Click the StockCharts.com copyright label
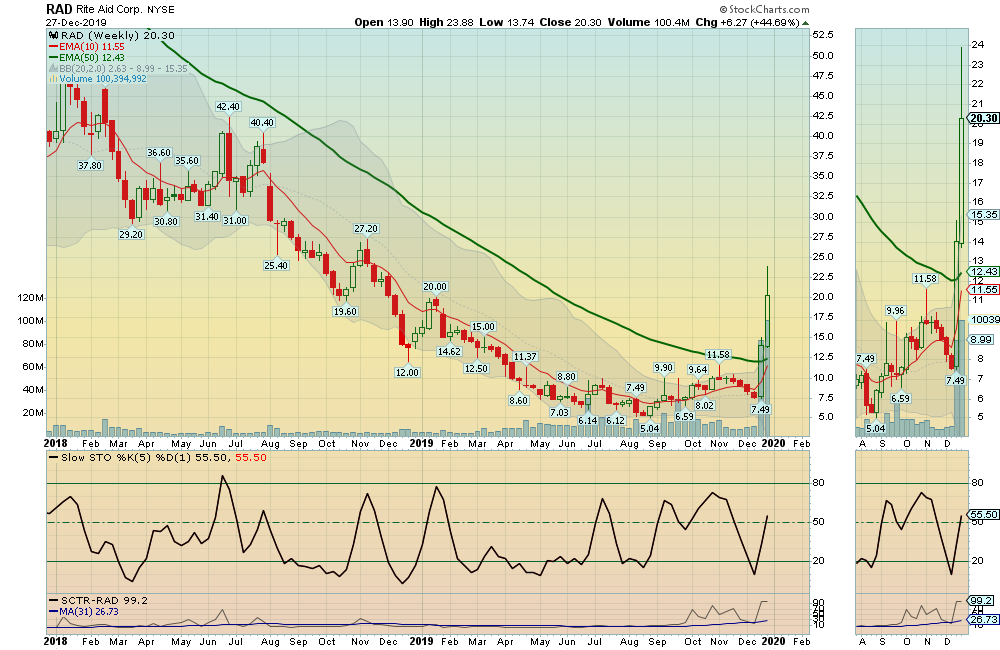The image size is (1000, 650). (x=764, y=10)
